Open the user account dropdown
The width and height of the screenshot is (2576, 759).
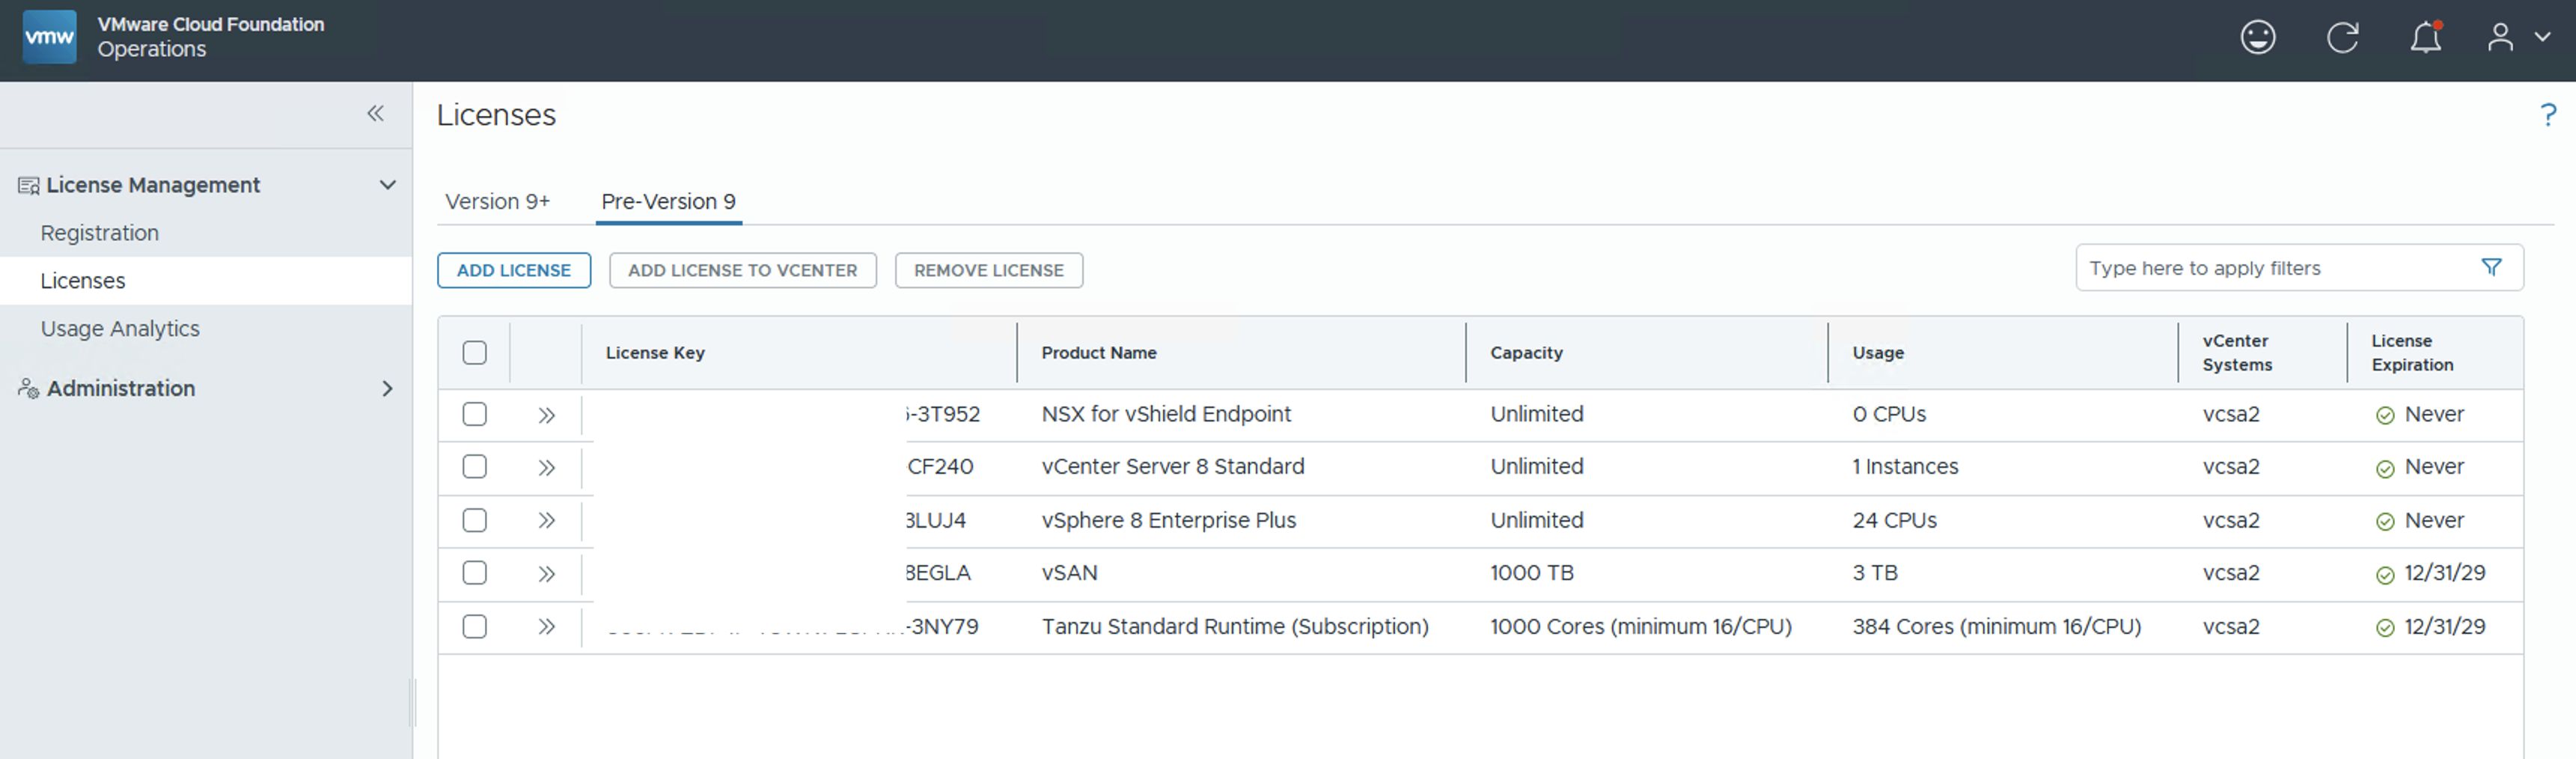(x=2517, y=38)
